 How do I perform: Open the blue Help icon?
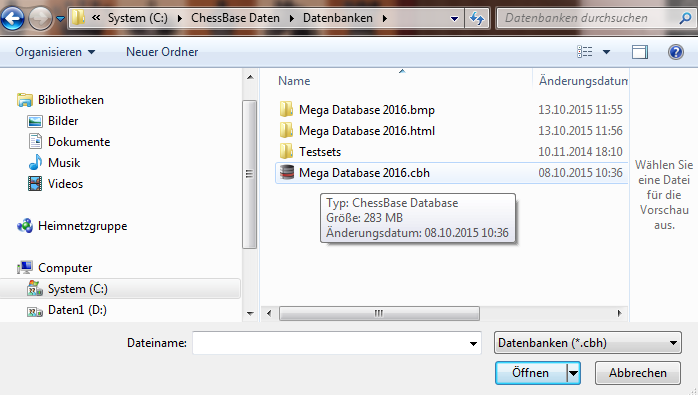point(676,52)
